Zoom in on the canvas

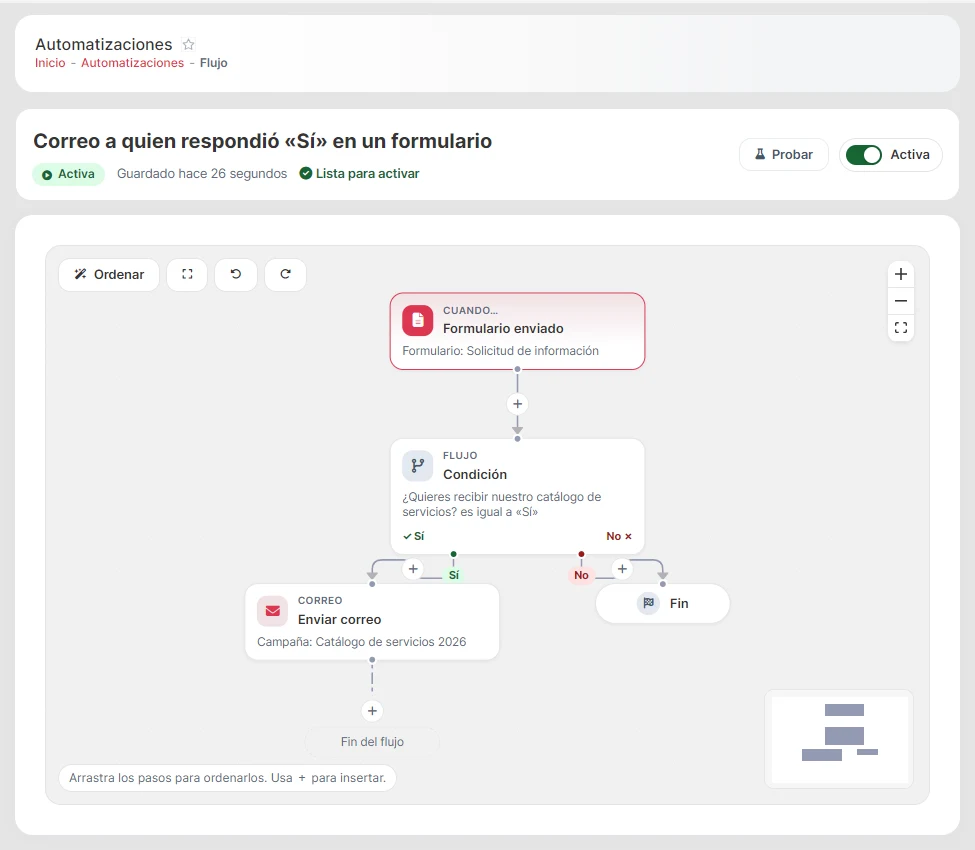point(900,274)
